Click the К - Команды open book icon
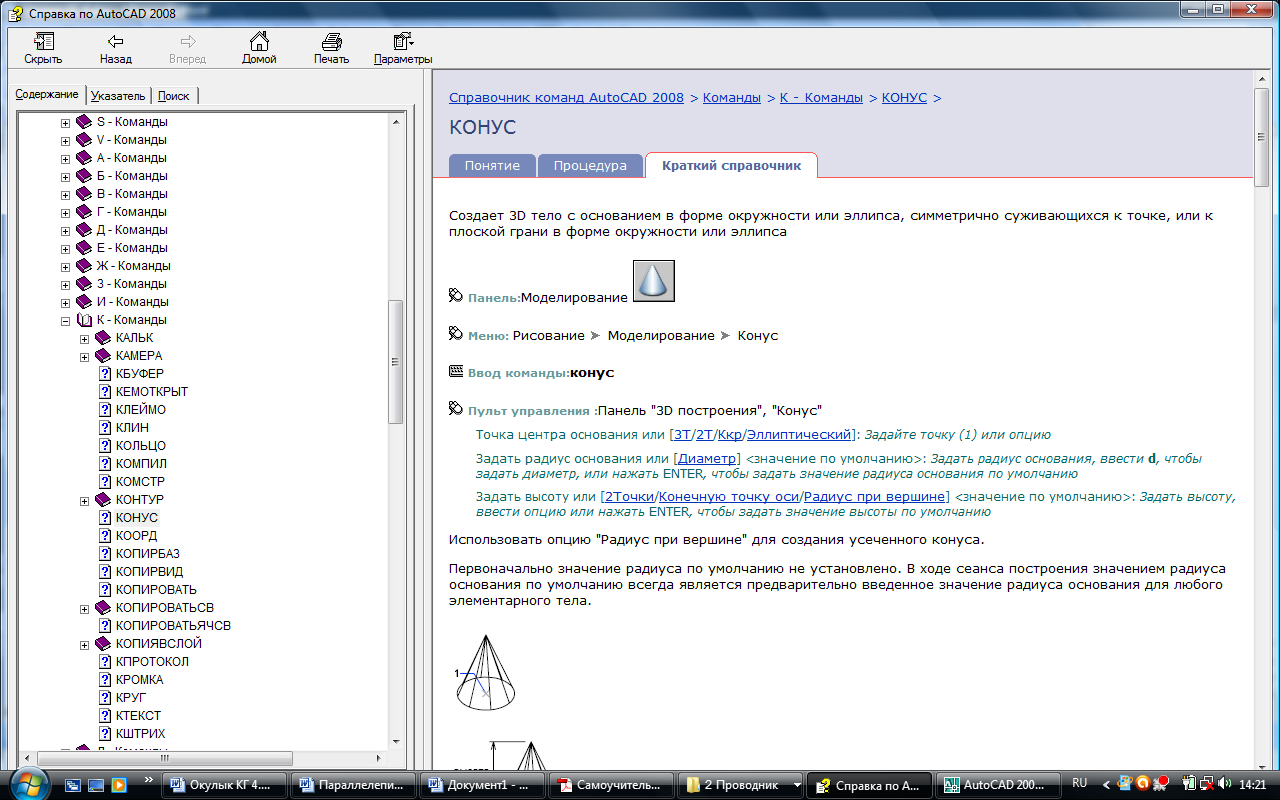Screen dimensions: 1280x800 85,320
